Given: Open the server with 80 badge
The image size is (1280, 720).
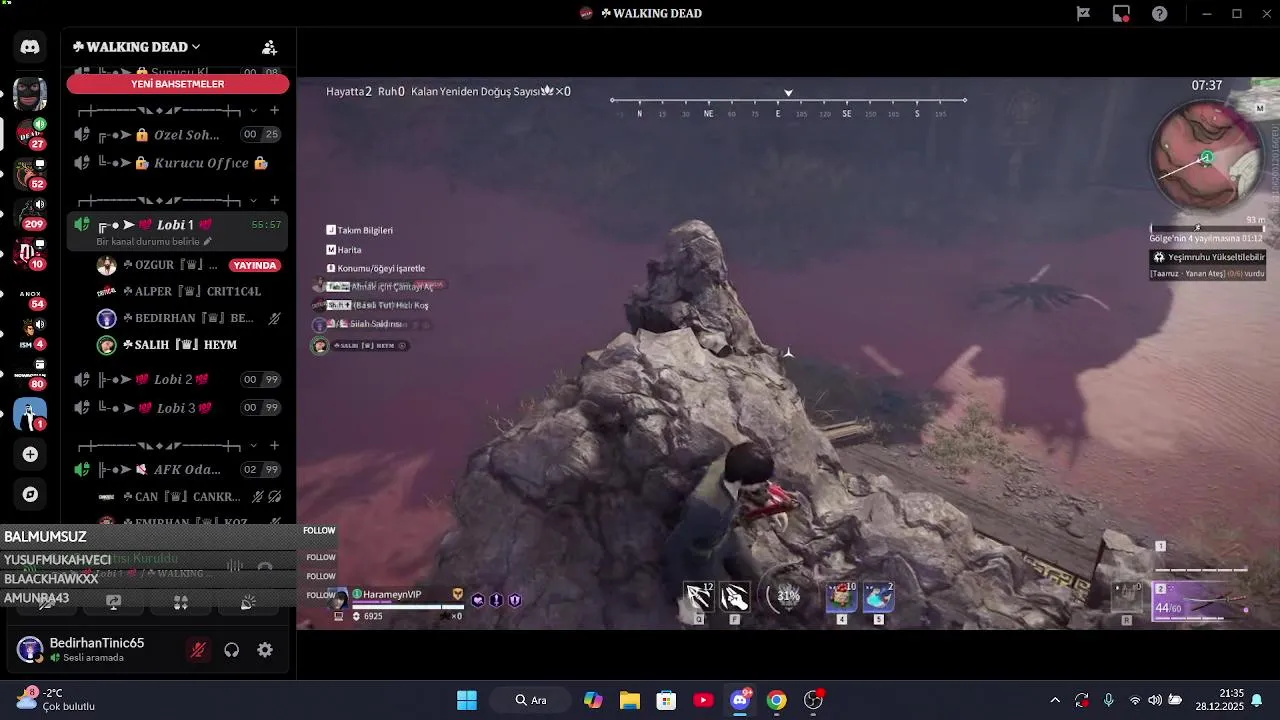Looking at the screenshot, I should [30, 374].
